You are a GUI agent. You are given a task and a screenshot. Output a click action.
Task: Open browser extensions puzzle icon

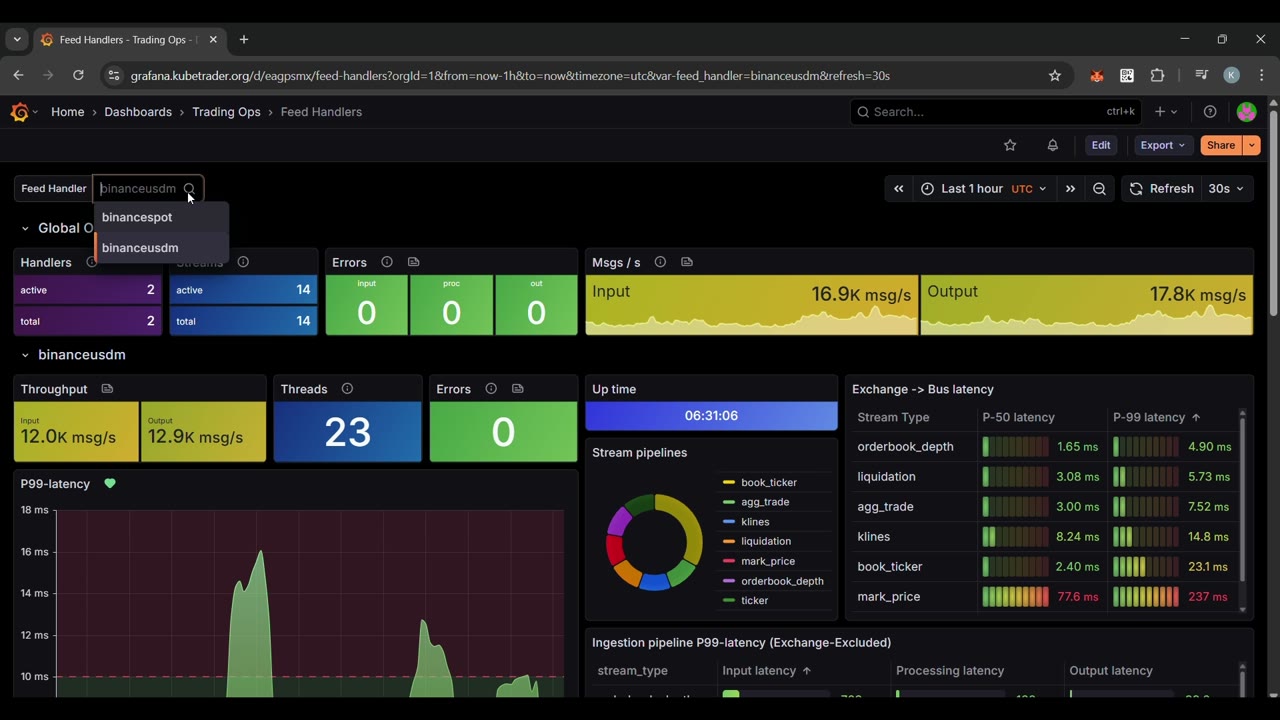click(1158, 76)
